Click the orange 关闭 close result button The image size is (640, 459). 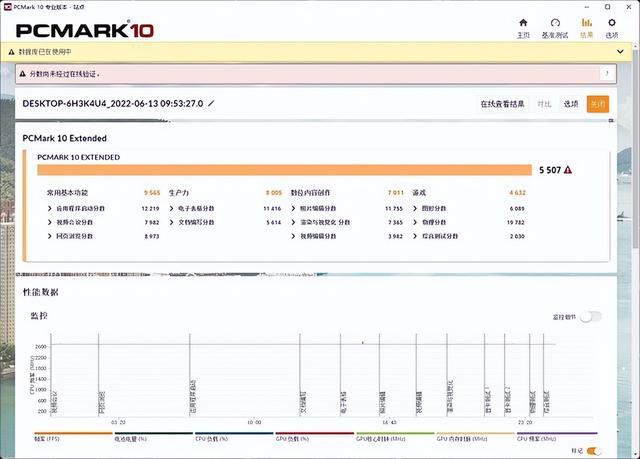597,104
